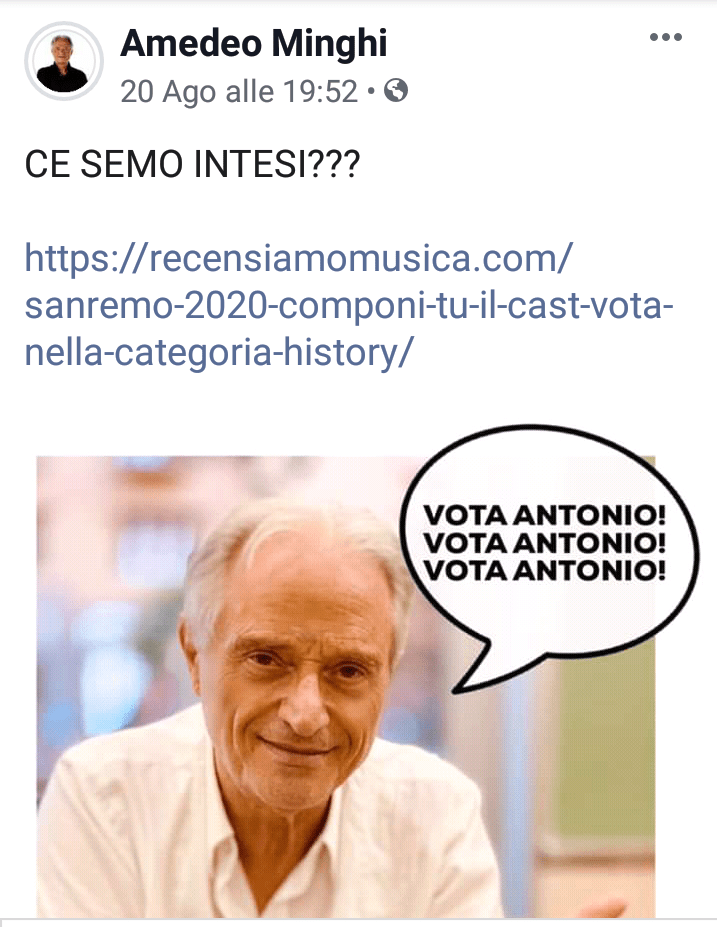Click the globe public-audience icon

(x=395, y=91)
